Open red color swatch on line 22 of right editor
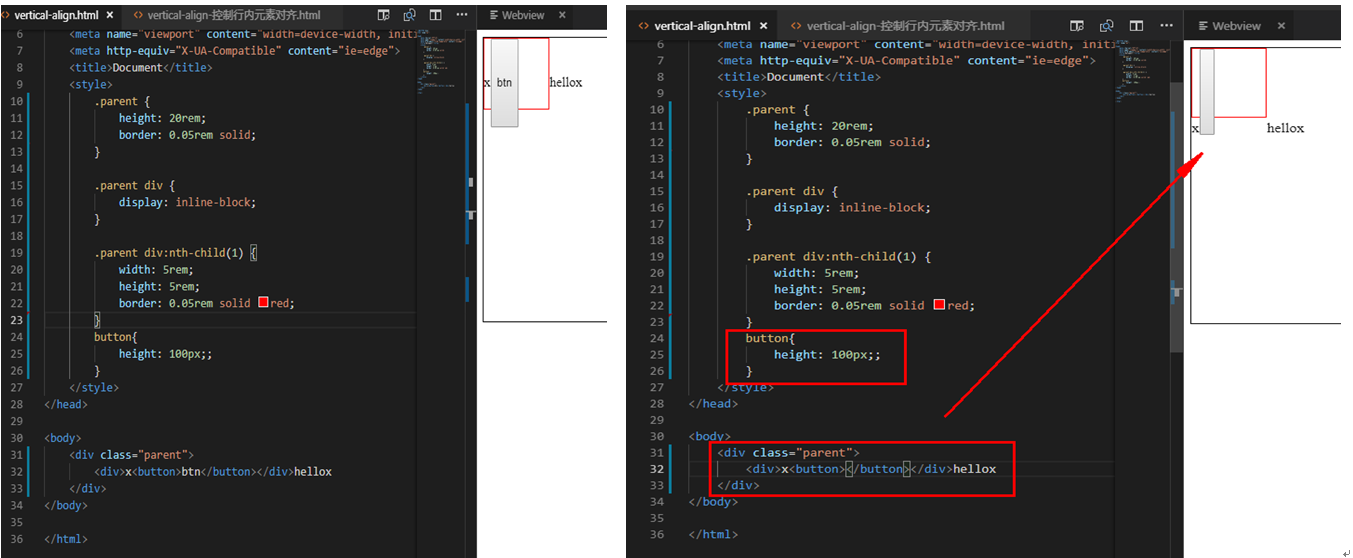 pyautogui.click(x=939, y=305)
